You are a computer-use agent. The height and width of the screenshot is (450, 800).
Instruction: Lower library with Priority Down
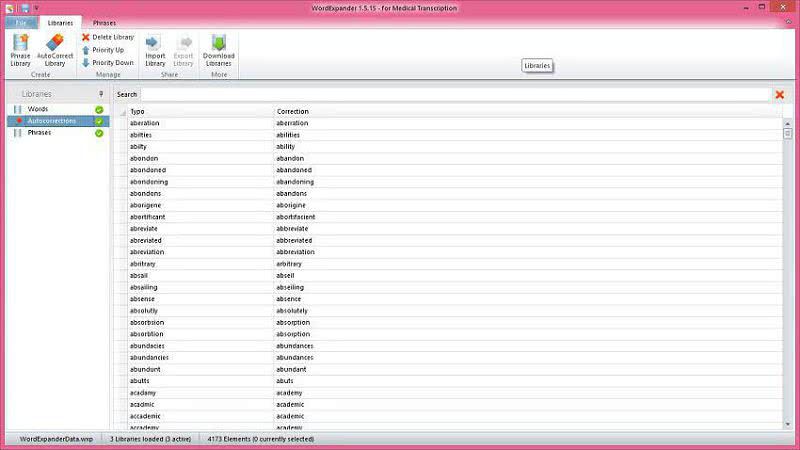pyautogui.click(x=107, y=63)
